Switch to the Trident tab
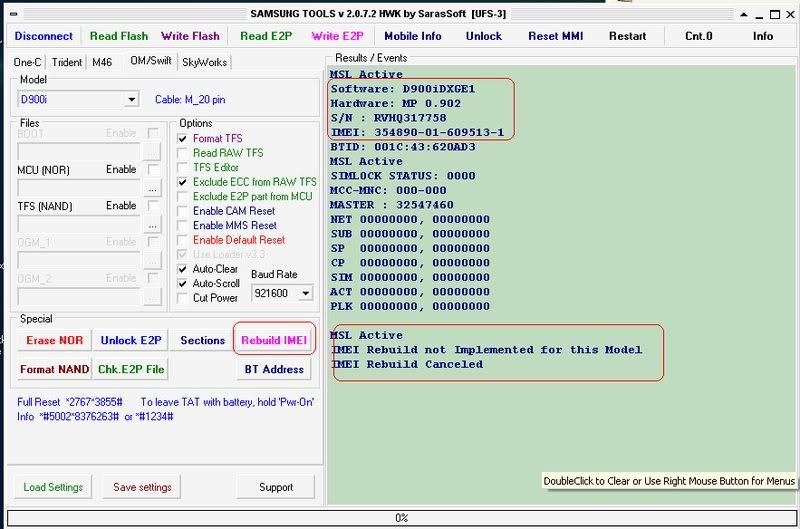Image resolution: width=800 pixels, height=529 pixels. tap(66, 62)
